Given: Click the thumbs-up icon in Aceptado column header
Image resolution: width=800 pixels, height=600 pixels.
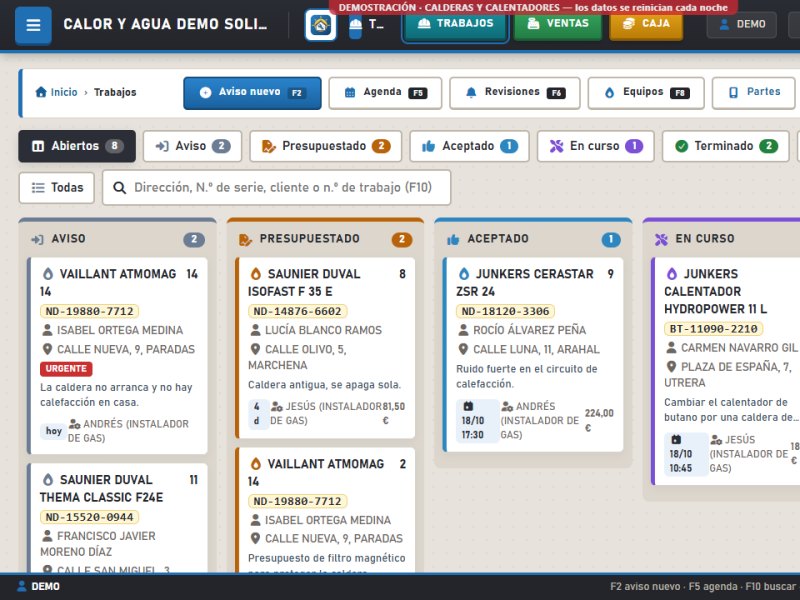Looking at the screenshot, I should [x=453, y=239].
